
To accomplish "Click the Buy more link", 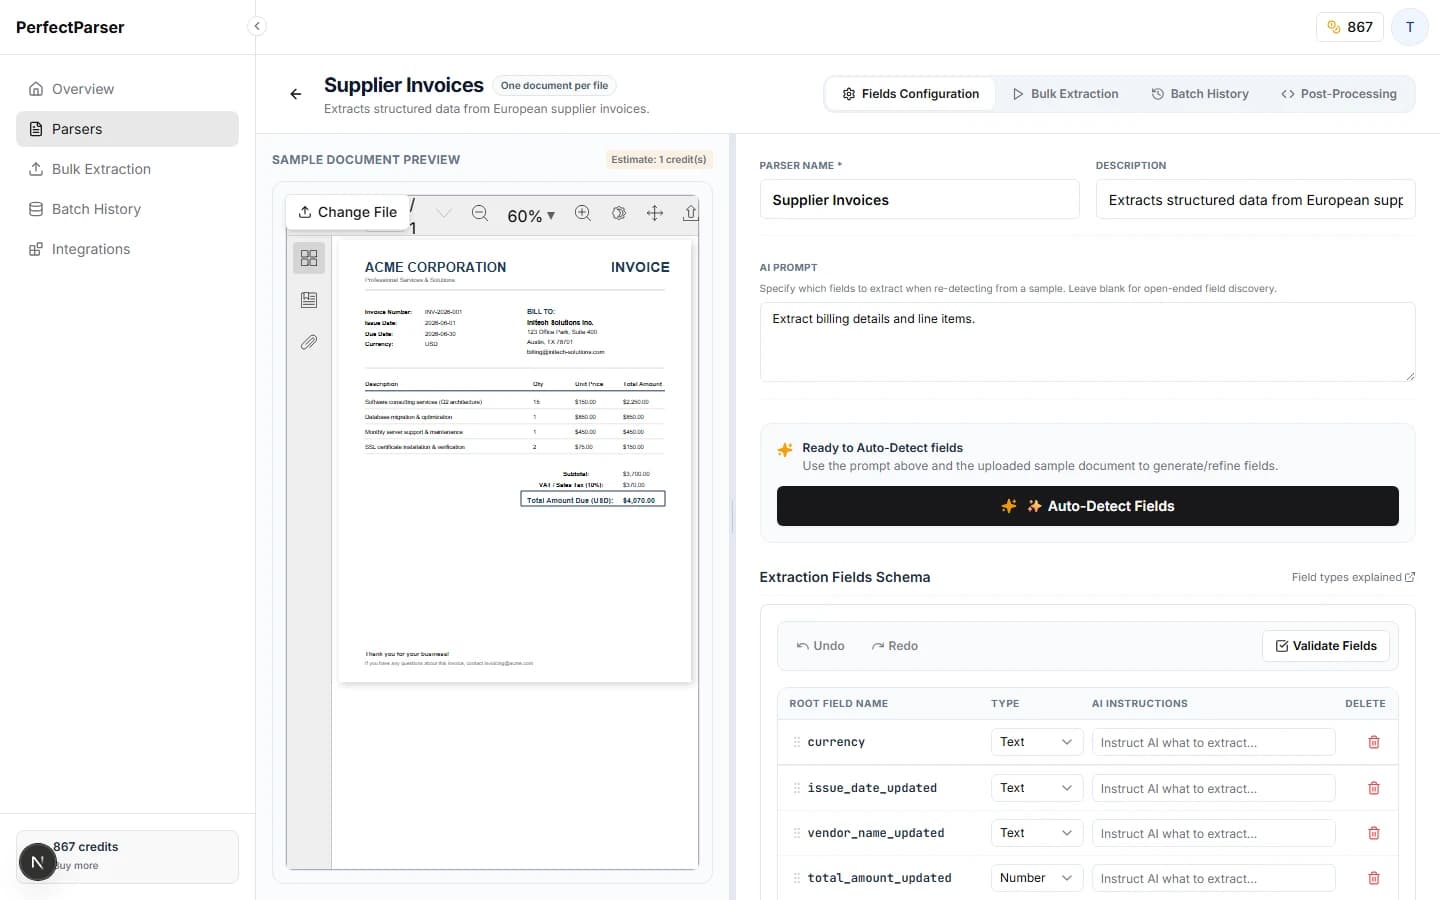I will pos(77,866).
